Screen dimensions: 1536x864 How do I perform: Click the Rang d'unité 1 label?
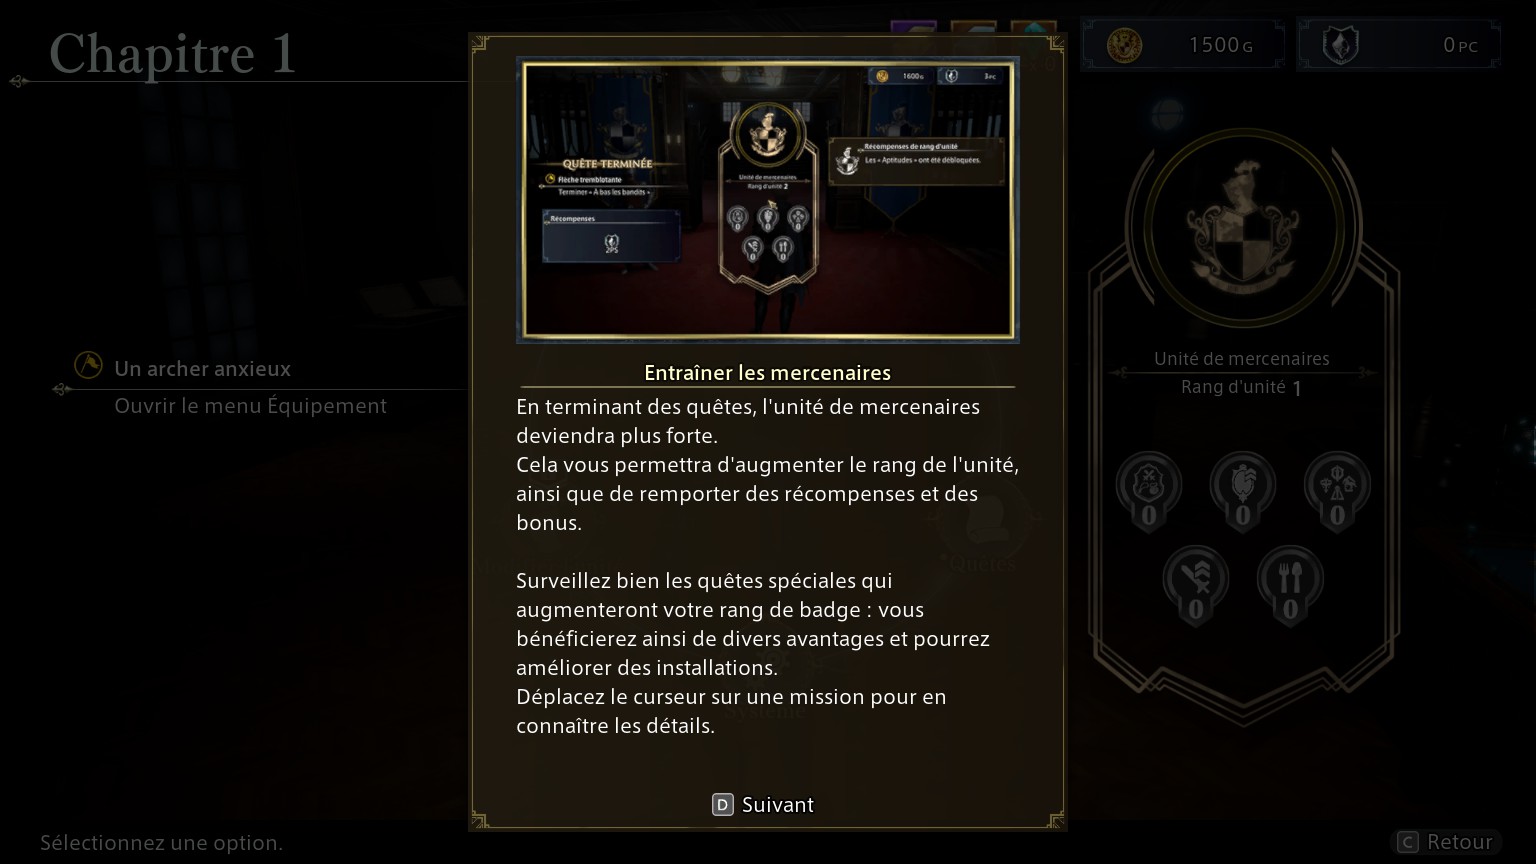pyautogui.click(x=1241, y=388)
